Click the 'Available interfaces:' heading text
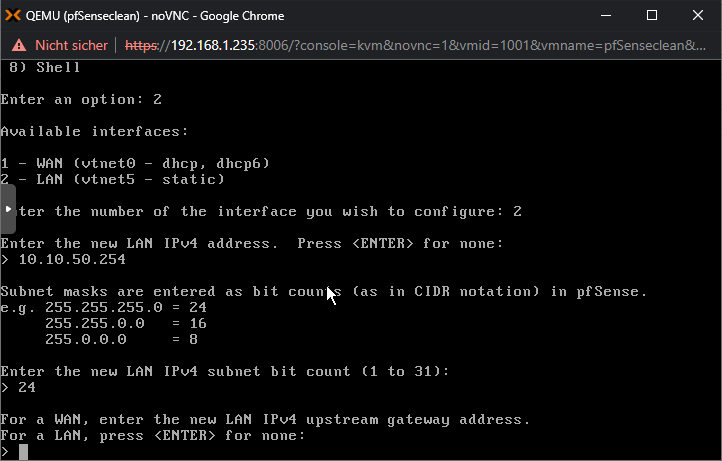This screenshot has height=461, width=722. pos(94,132)
